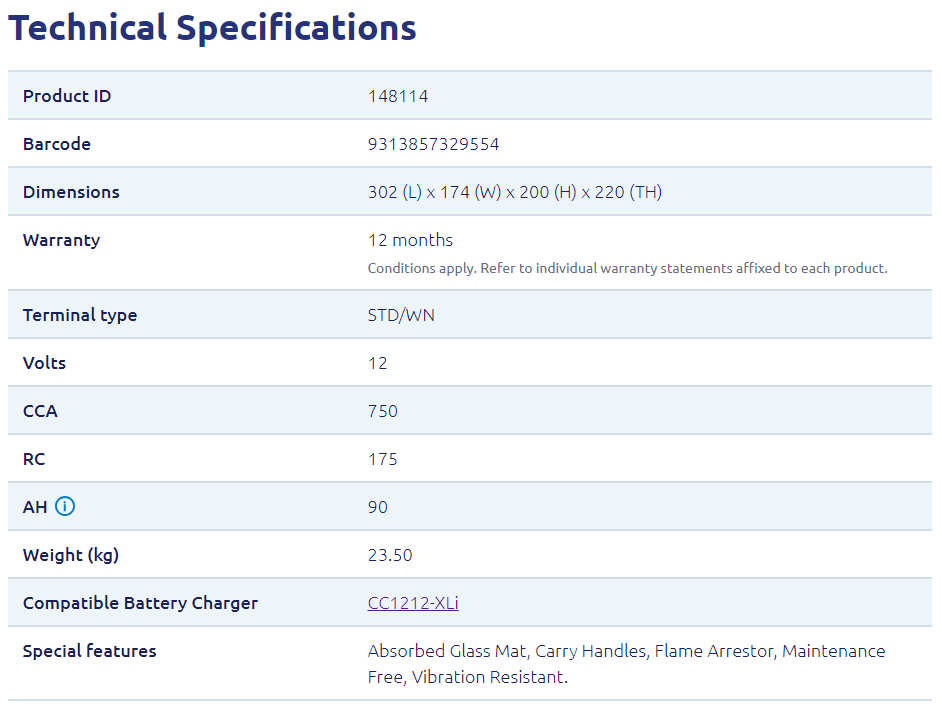Click the 12 months warranty value
The height and width of the screenshot is (707, 942).
pos(410,240)
